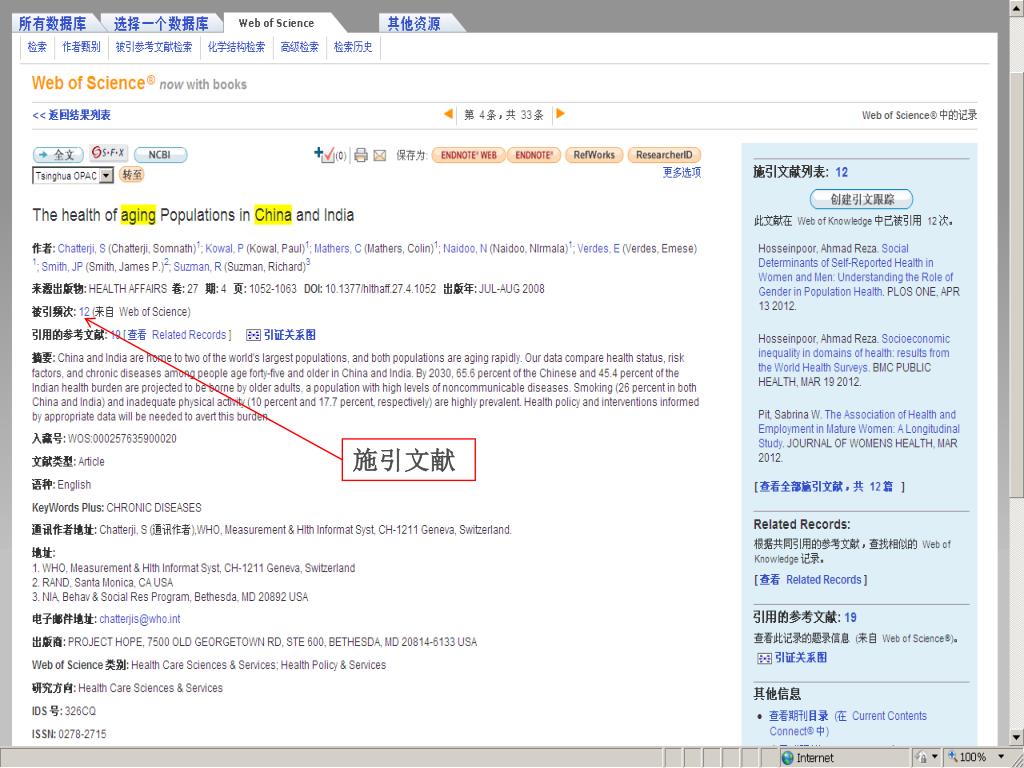The height and width of the screenshot is (768, 1024).
Task: Open the 作者甄别 menu item
Action: tap(81, 47)
